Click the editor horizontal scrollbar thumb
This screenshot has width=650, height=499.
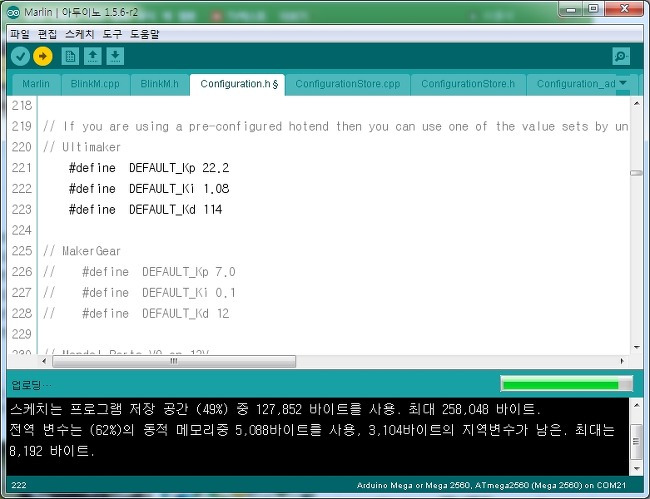pos(174,361)
